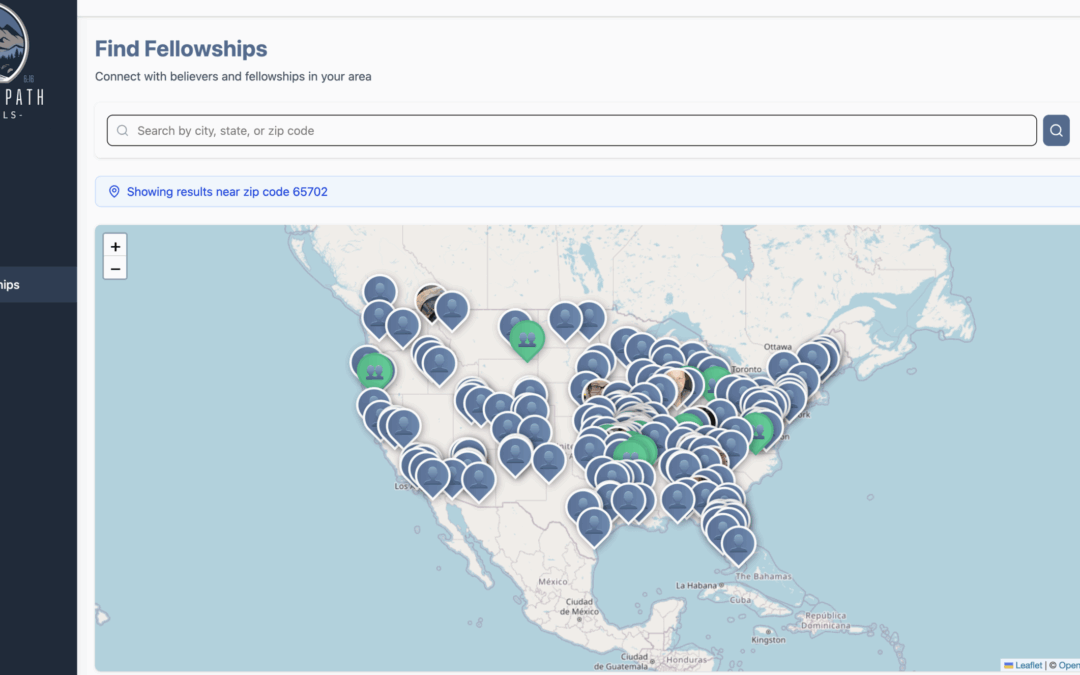
Task: Click the search by city, state, or zip field
Action: 571,131
